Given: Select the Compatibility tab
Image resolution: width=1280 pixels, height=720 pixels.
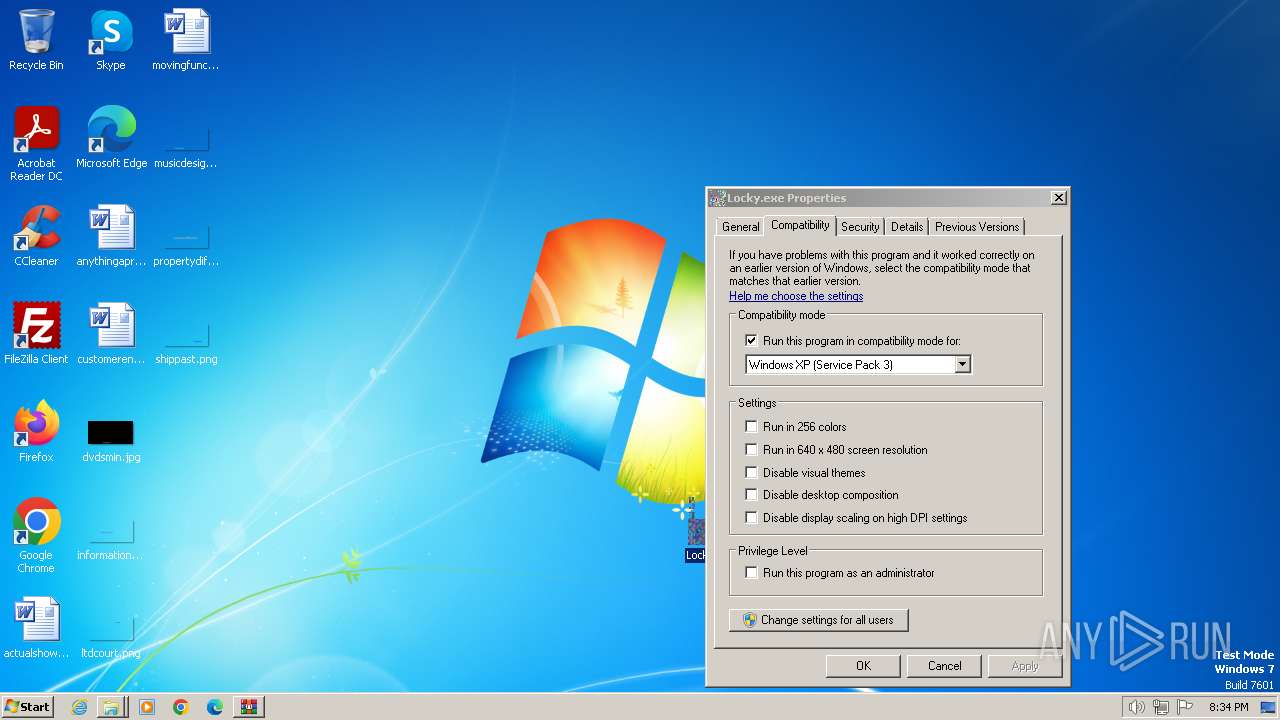Looking at the screenshot, I should tap(800, 225).
